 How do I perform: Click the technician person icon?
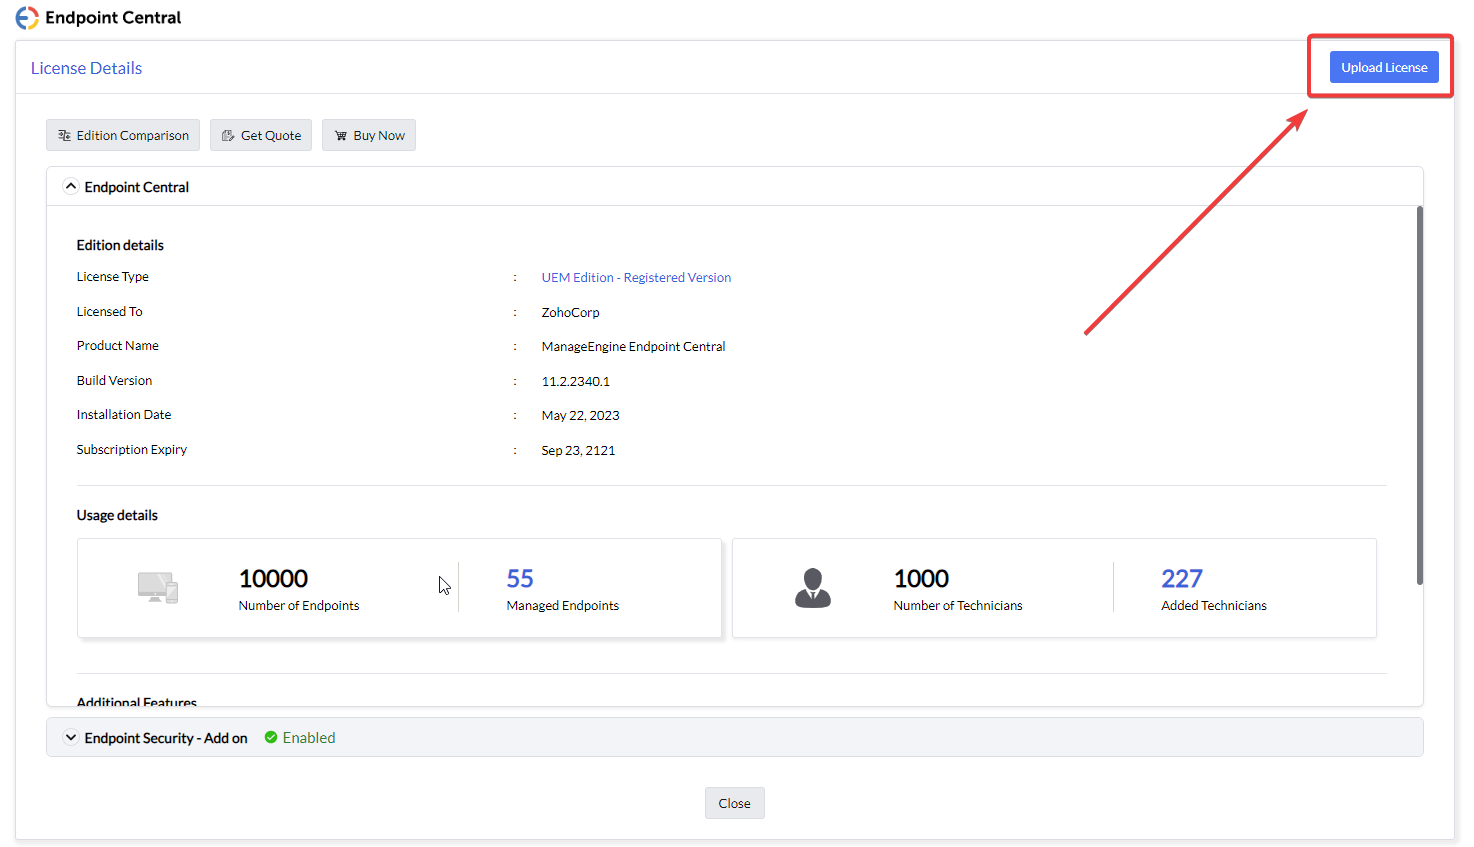812,588
